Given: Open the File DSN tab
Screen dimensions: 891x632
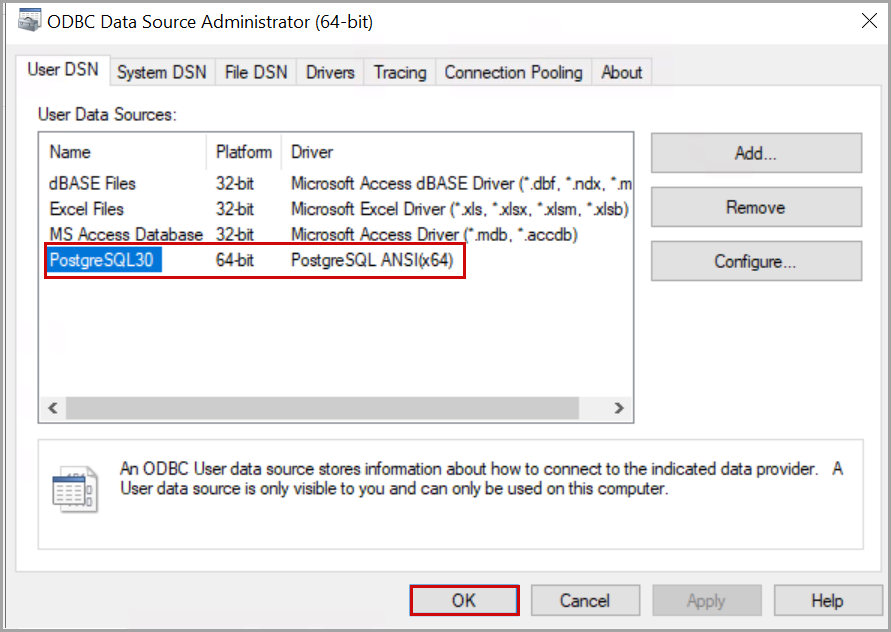Looking at the screenshot, I should (x=256, y=72).
